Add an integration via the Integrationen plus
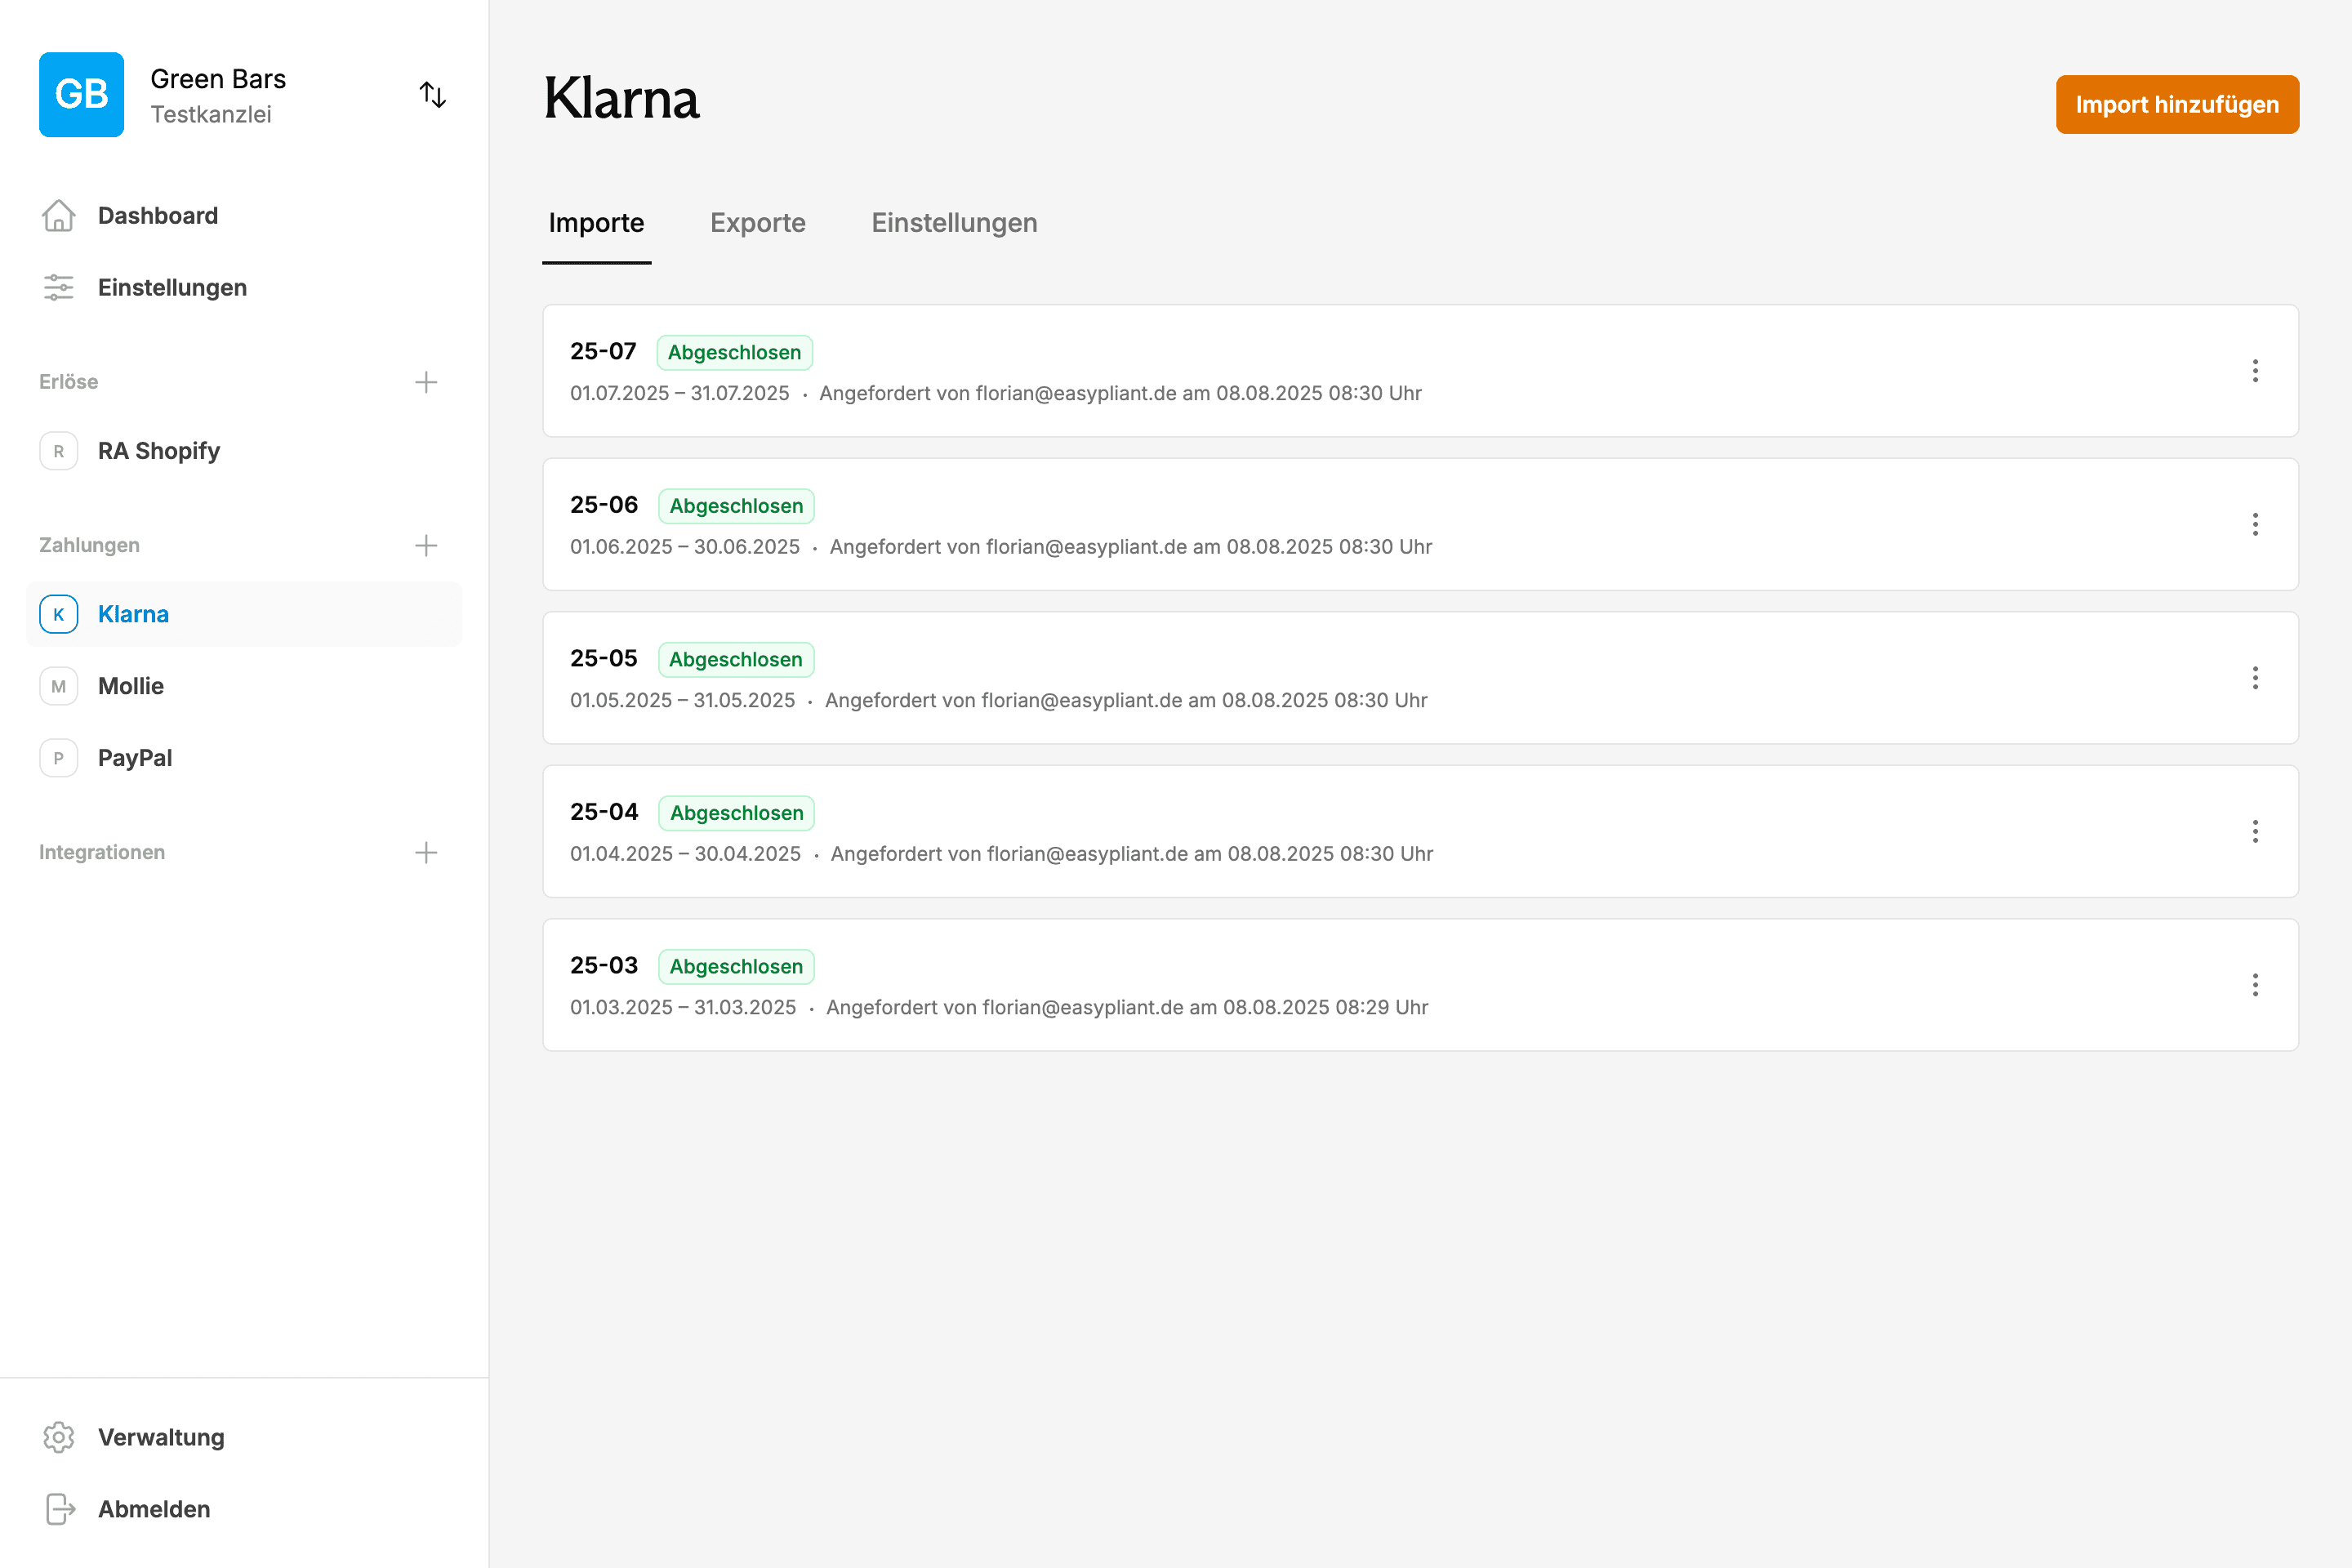Image resolution: width=2352 pixels, height=1568 pixels. click(x=426, y=852)
